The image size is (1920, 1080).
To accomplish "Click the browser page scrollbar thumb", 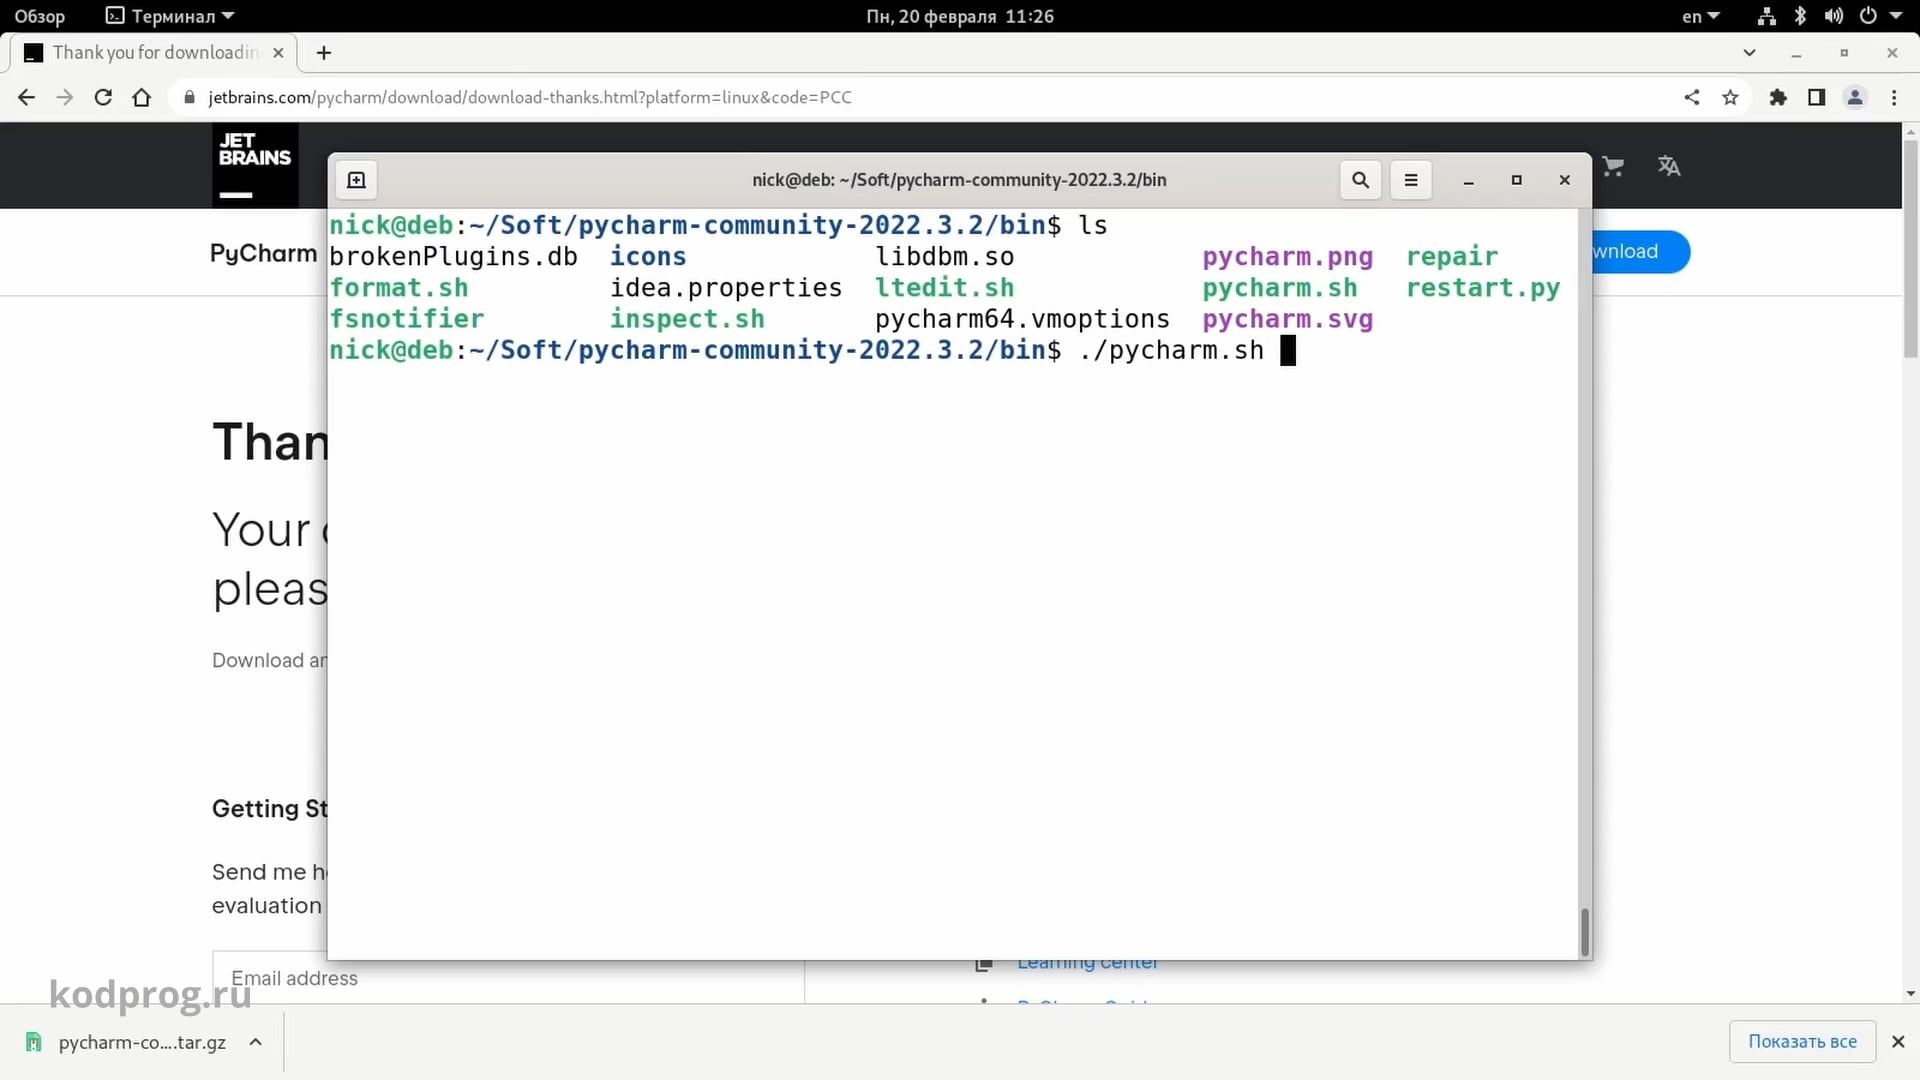I will [x=1911, y=248].
